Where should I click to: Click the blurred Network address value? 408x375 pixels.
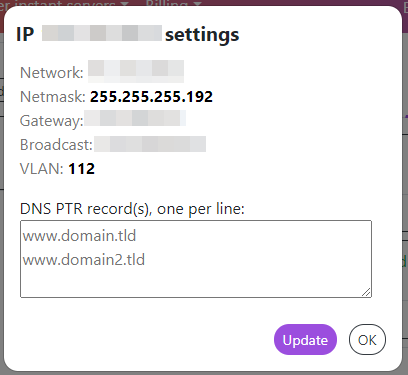click(136, 71)
